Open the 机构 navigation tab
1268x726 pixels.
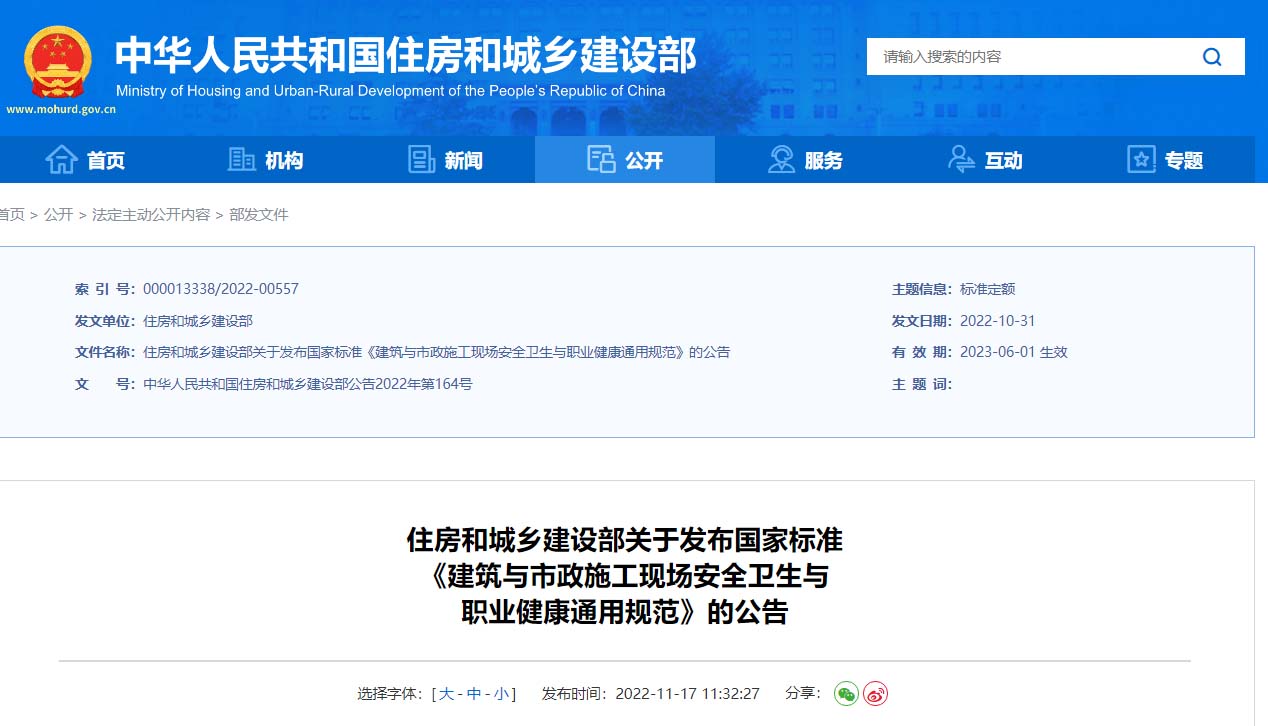tap(265, 160)
